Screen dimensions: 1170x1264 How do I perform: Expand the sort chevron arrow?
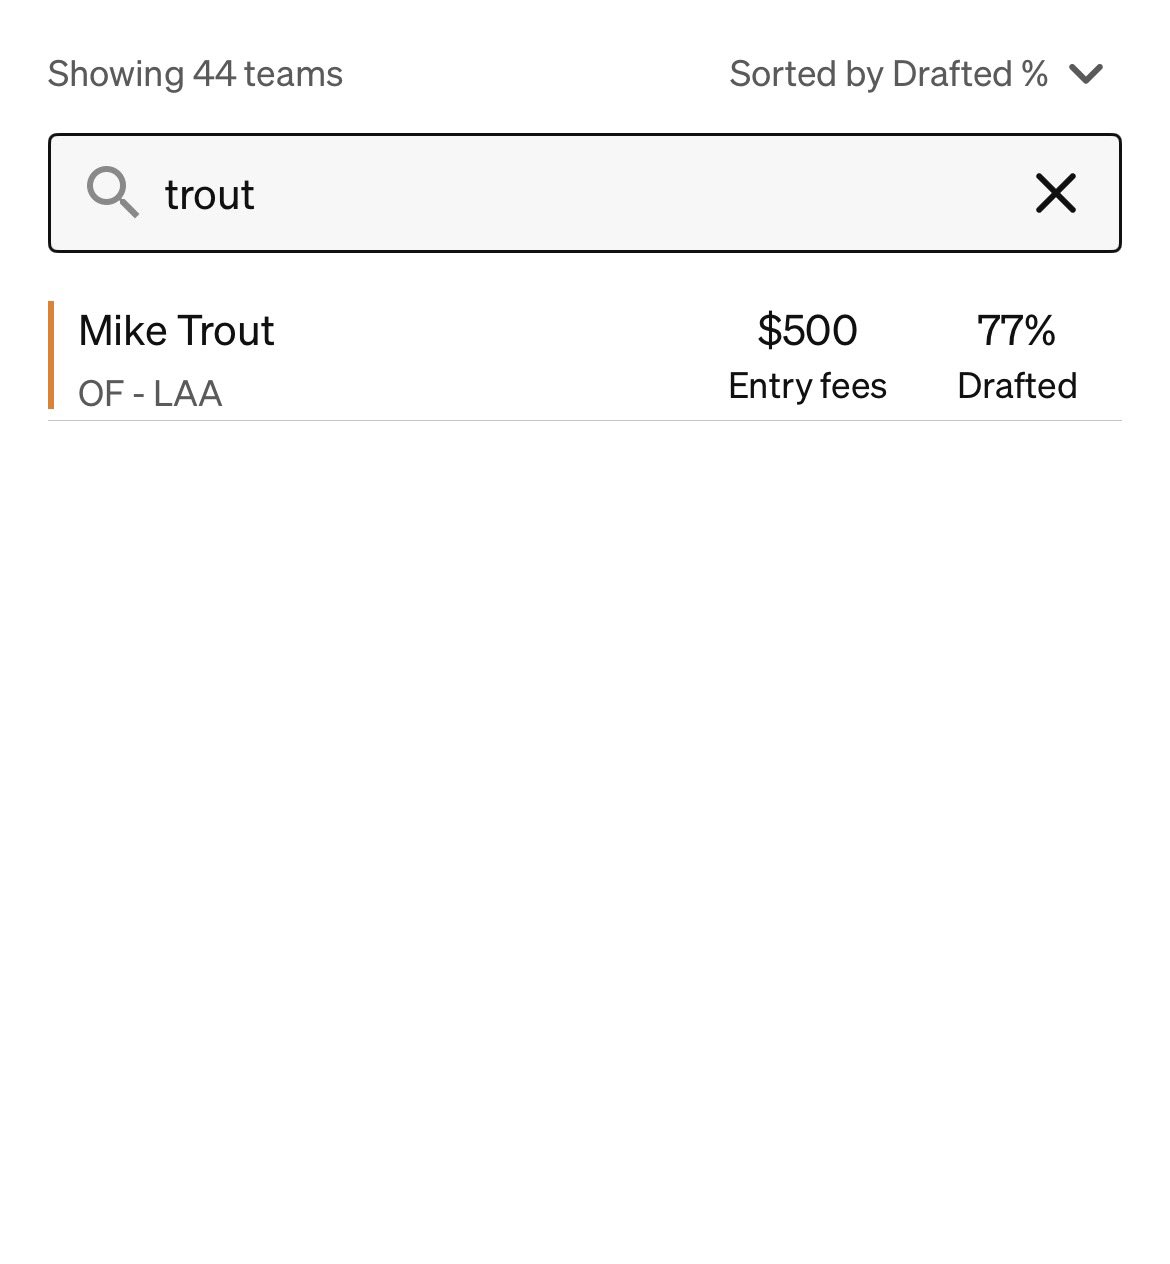point(1085,74)
